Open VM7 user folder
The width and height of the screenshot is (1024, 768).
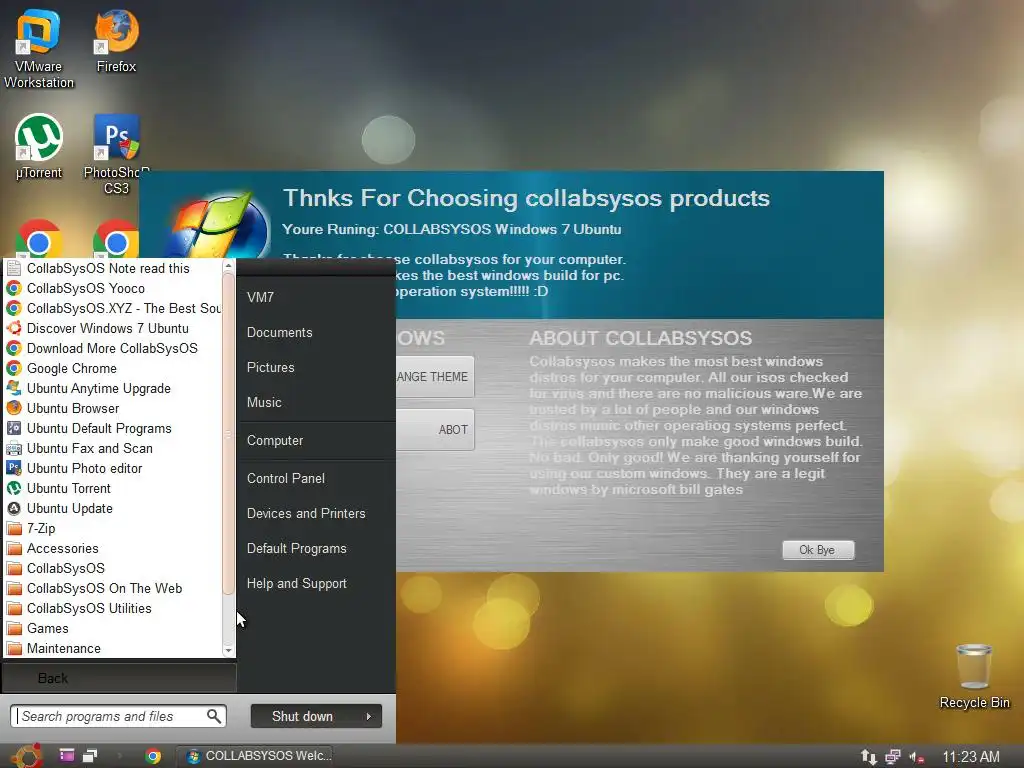pos(316,297)
